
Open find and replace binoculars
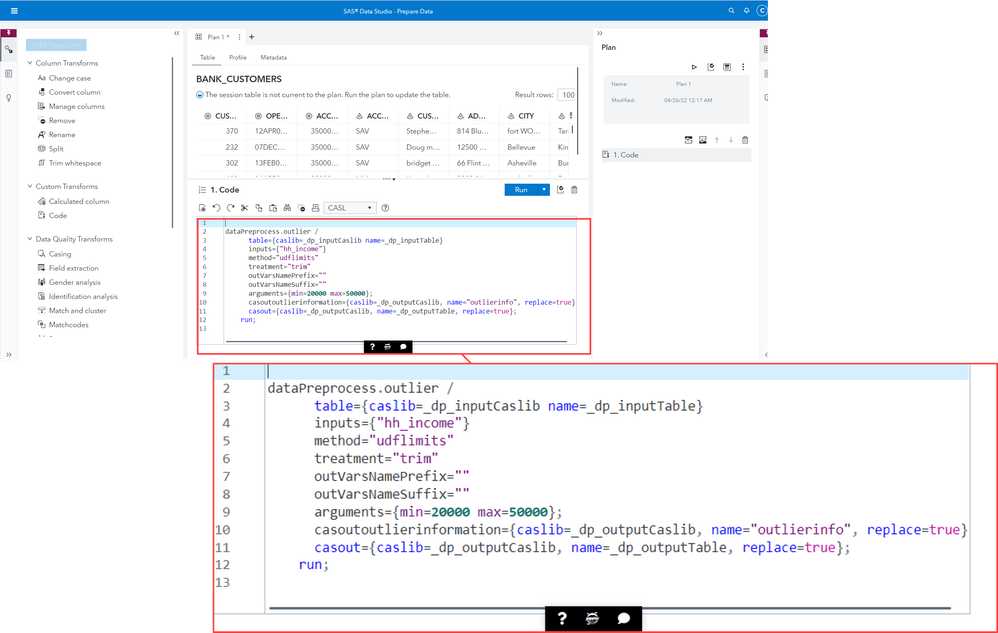pyautogui.click(x=287, y=208)
